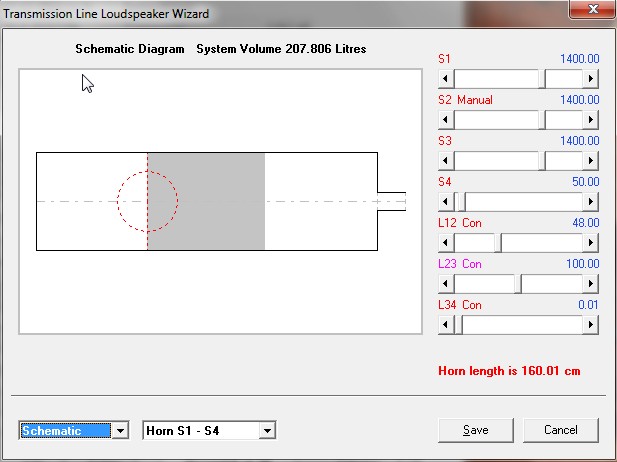The image size is (617, 462).
Task: Click the Horn length is 160.01 cm text
Action: 509,371
